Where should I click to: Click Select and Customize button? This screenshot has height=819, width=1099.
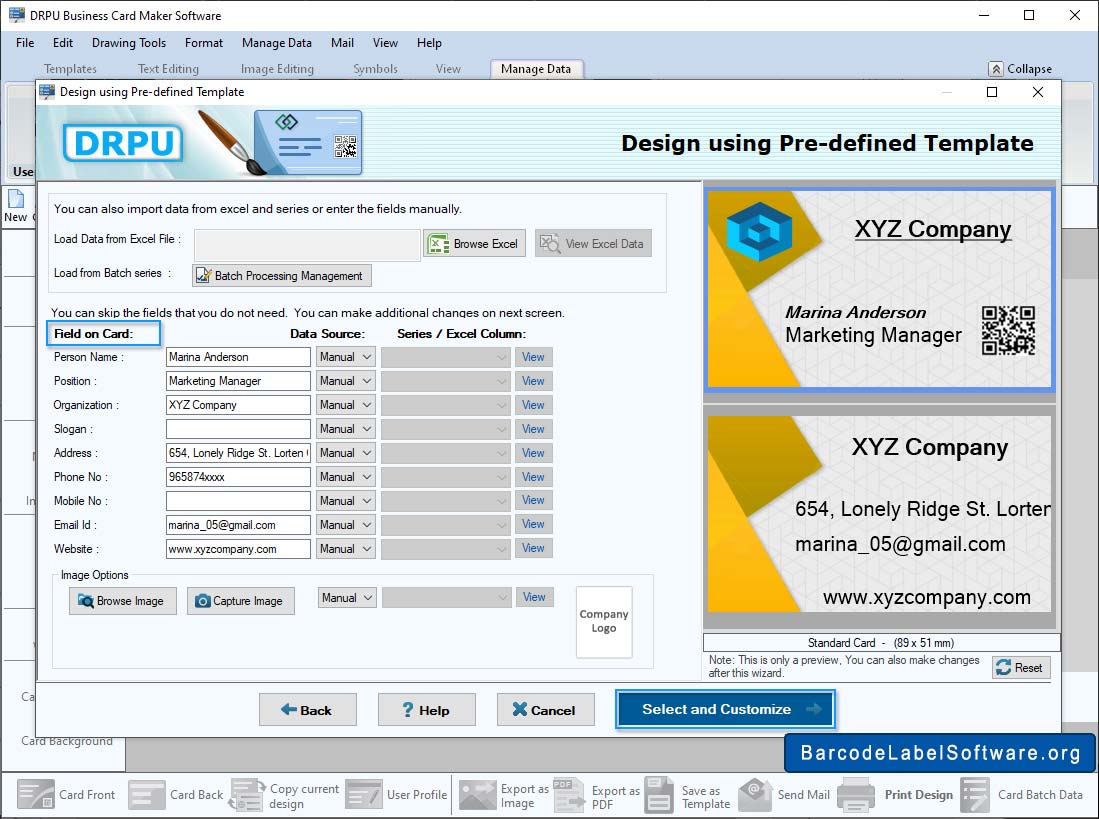725,709
